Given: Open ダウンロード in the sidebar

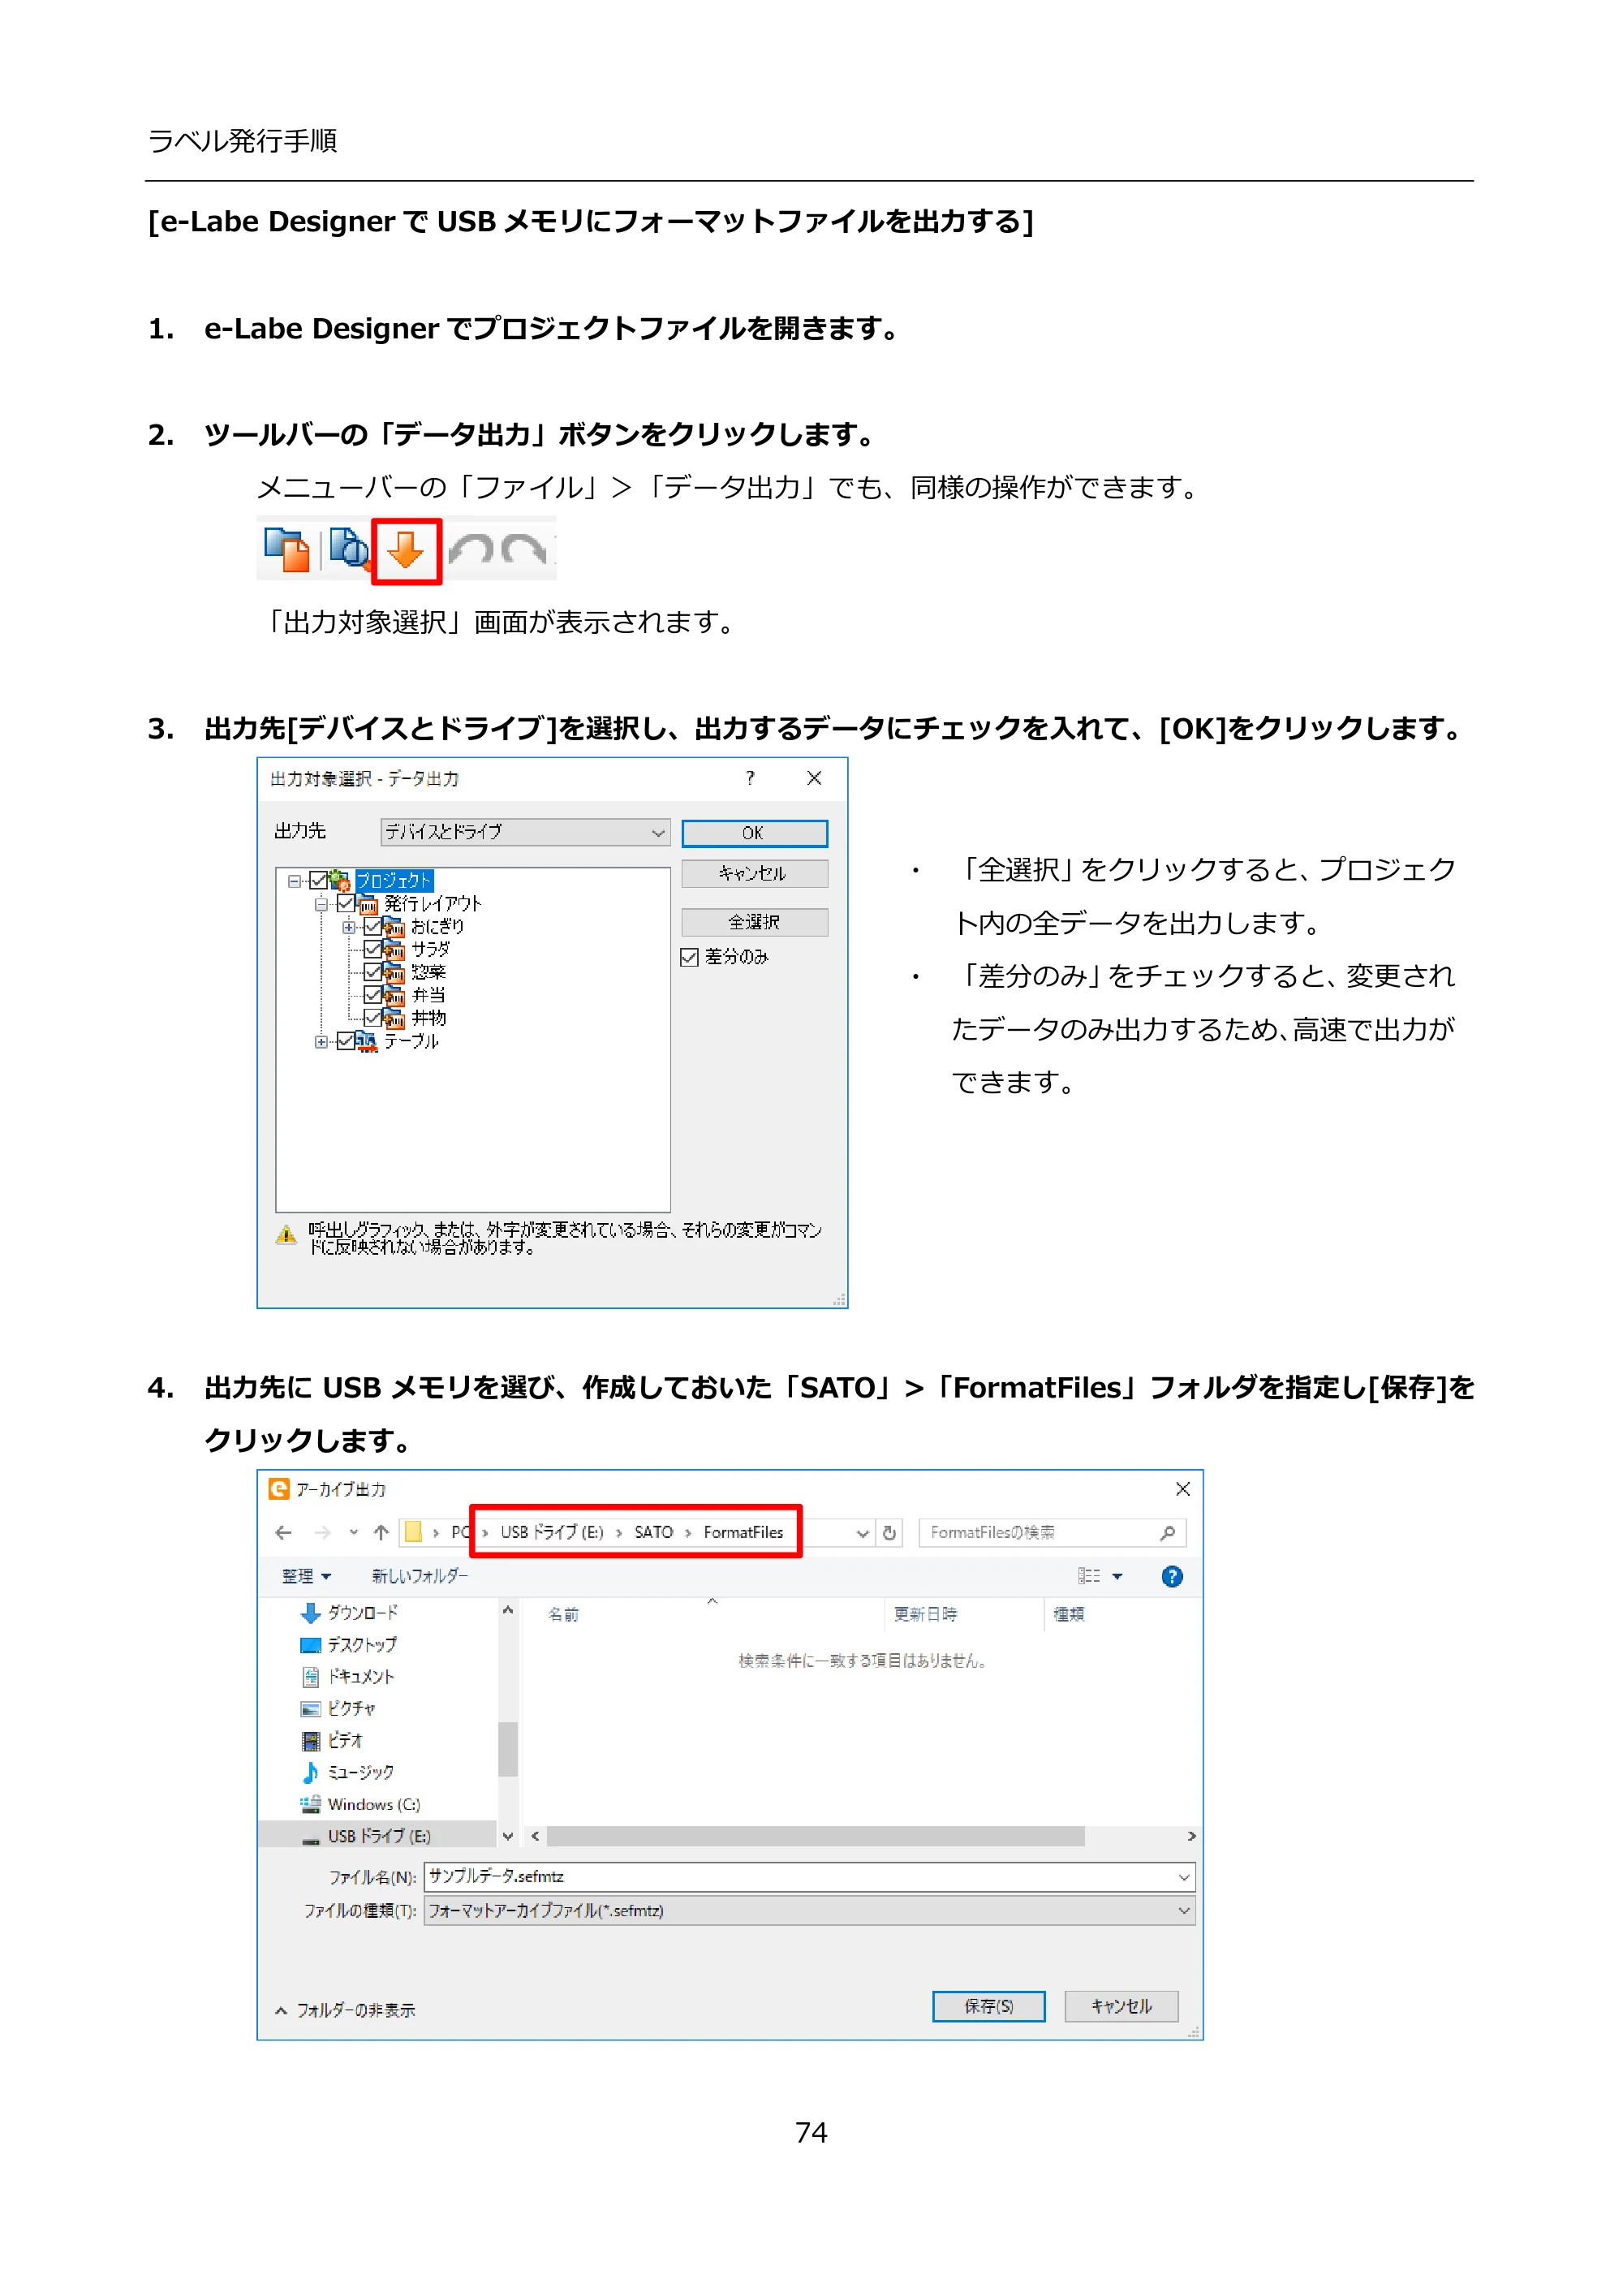Looking at the screenshot, I should pos(349,1613).
